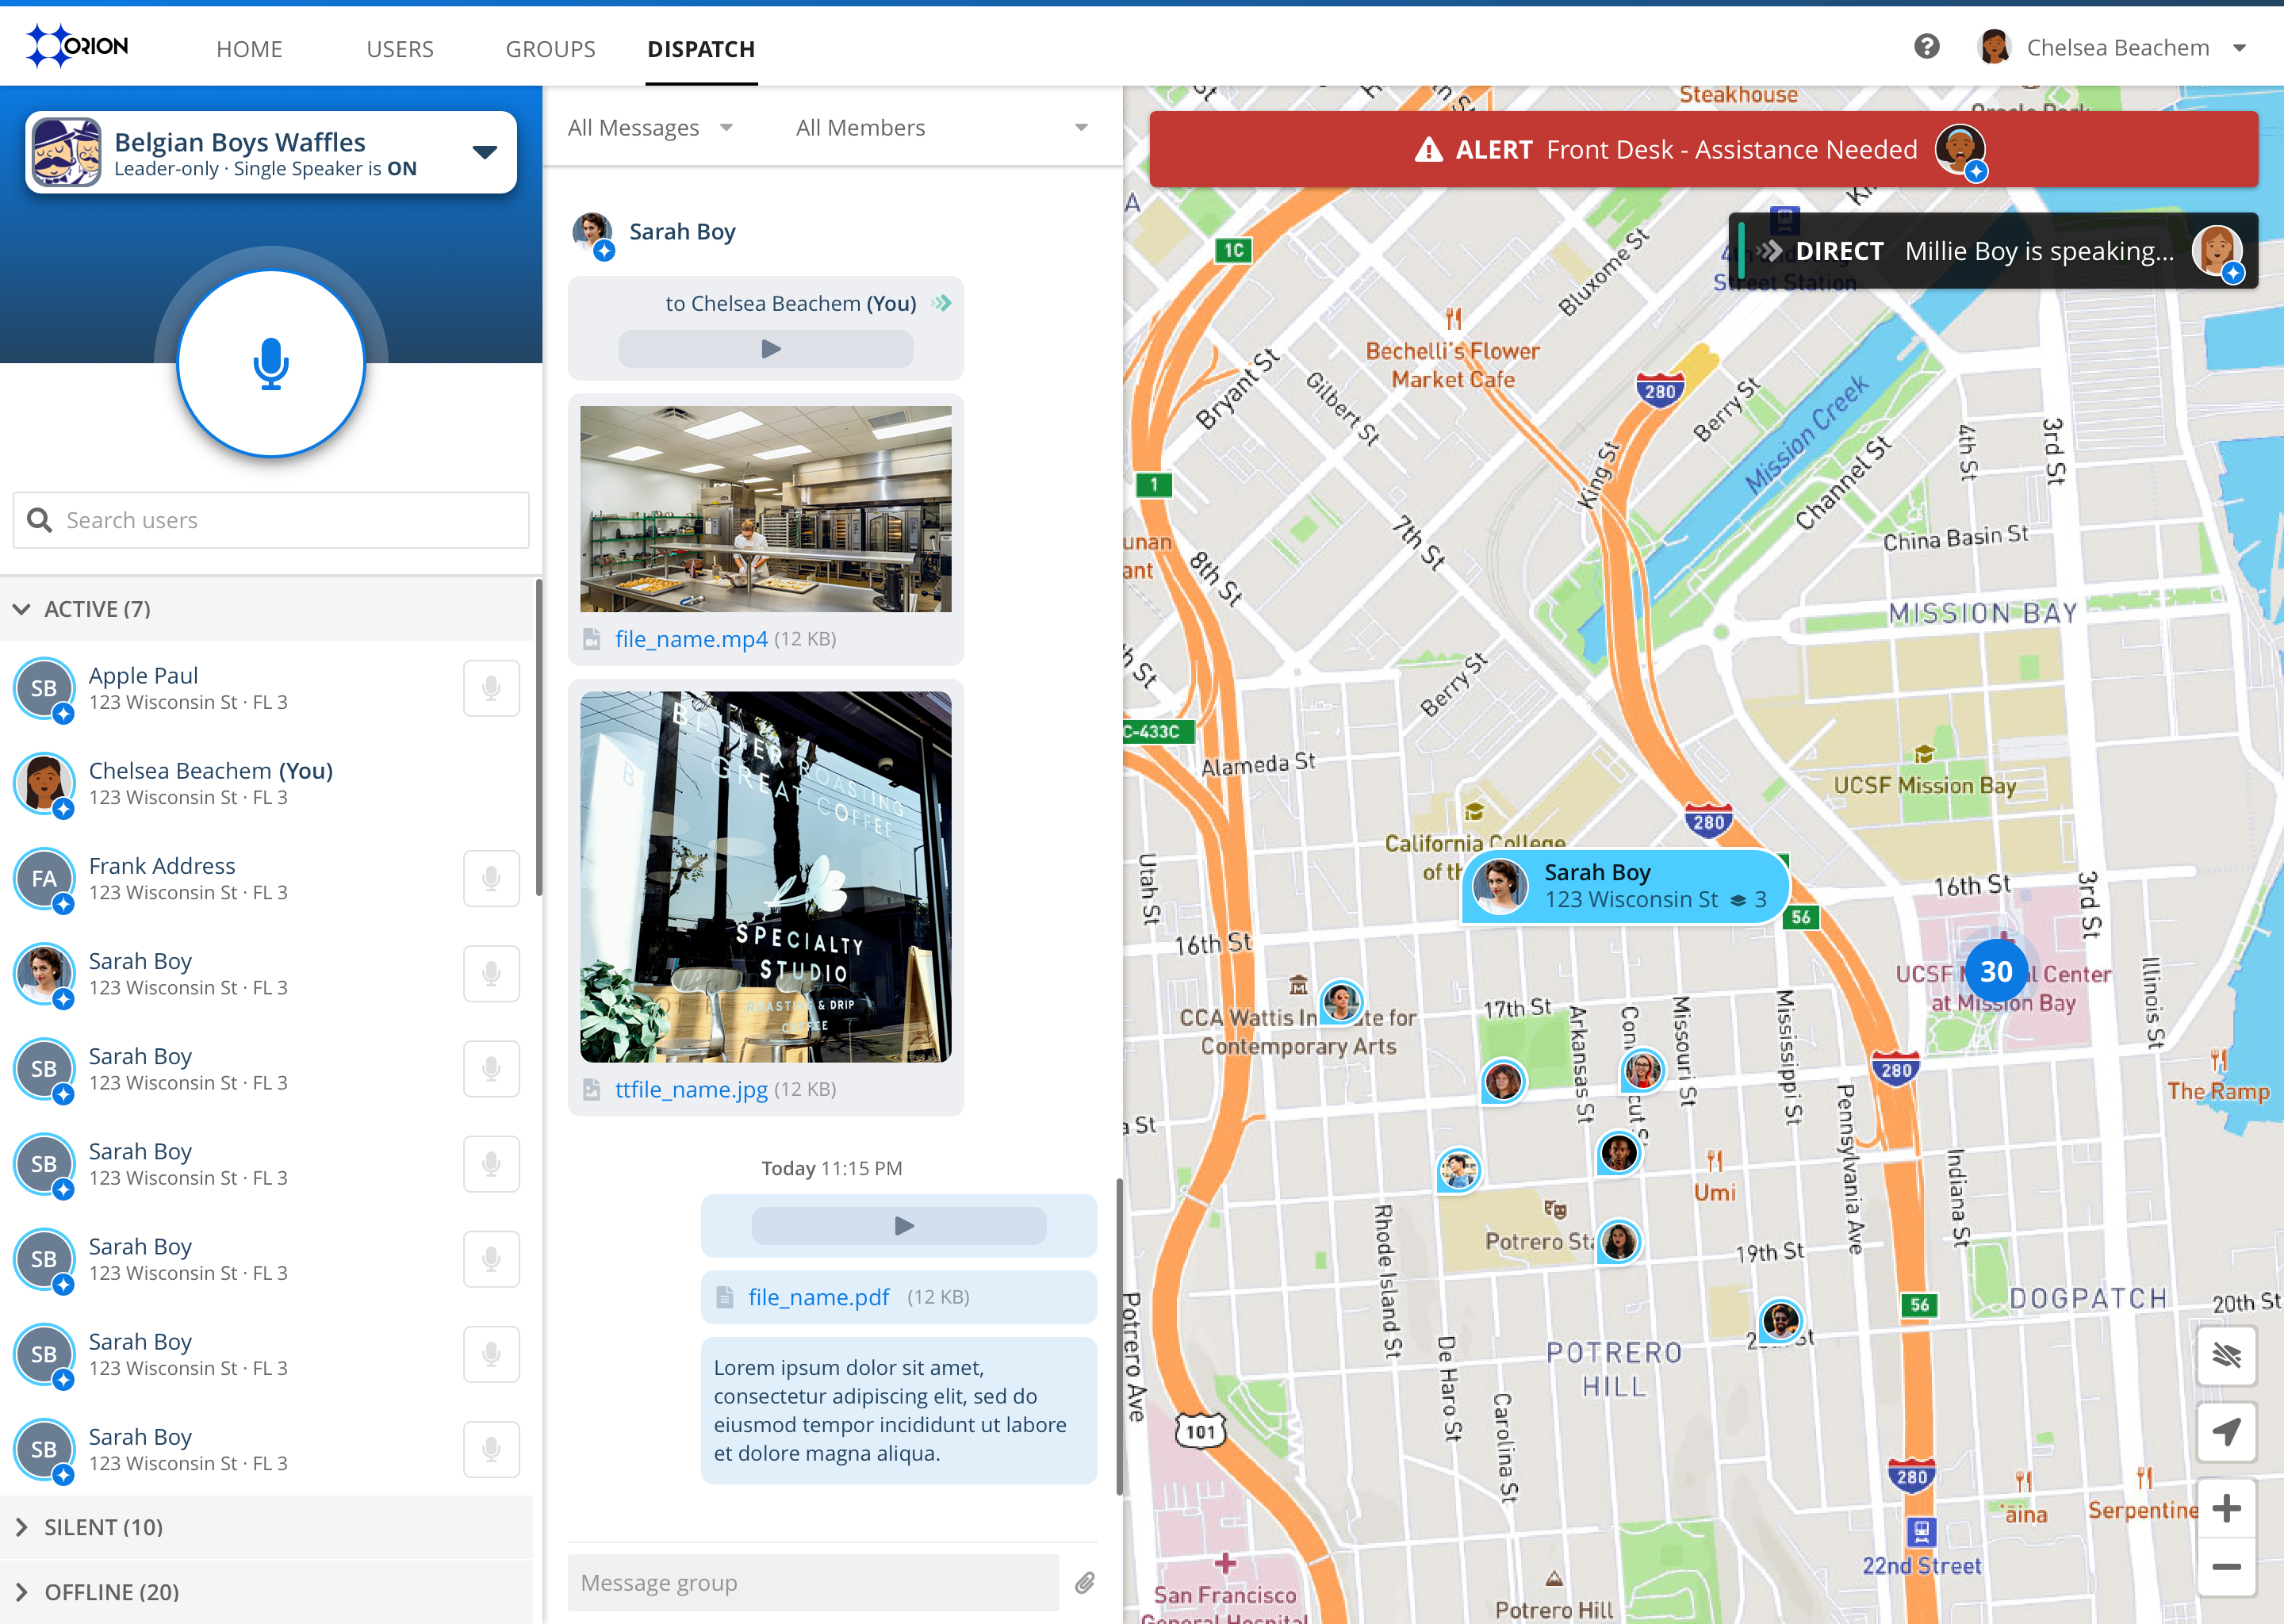2284x1624 pixels.
Task: Zoom in the map with plus button
Action: [x=2226, y=1508]
